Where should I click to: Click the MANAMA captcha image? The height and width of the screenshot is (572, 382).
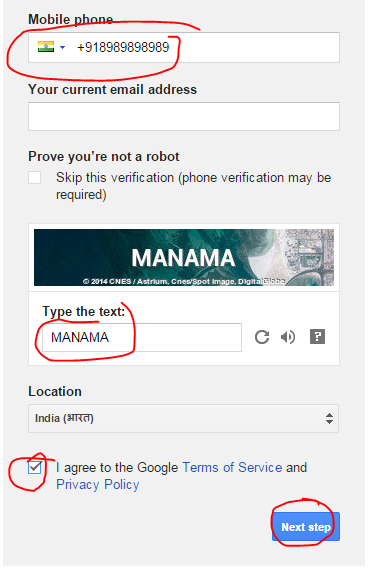pos(184,258)
